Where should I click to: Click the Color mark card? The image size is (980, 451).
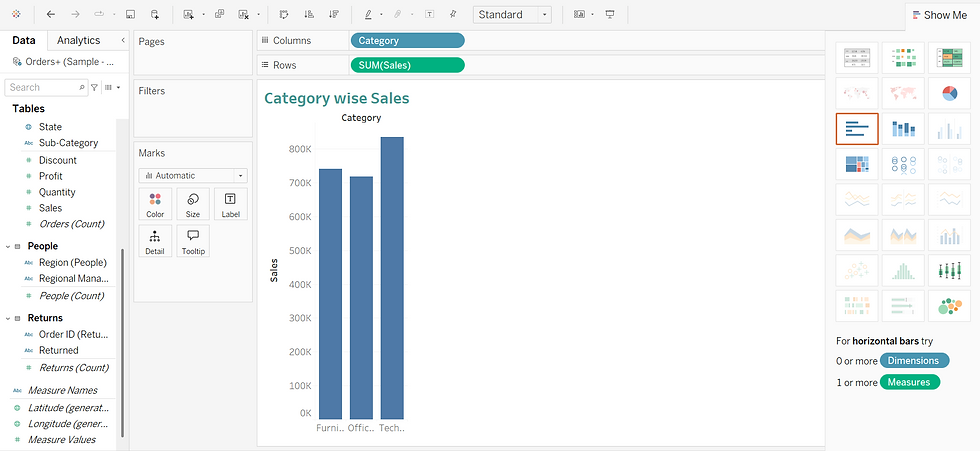[155, 204]
